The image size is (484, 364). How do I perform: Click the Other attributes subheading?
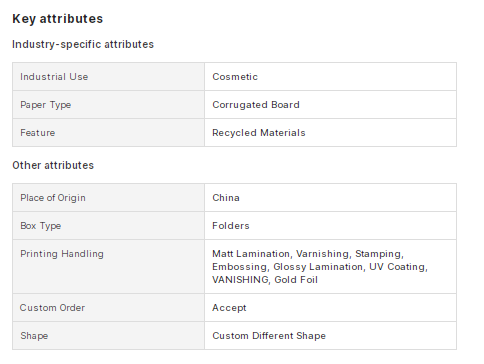point(53,165)
